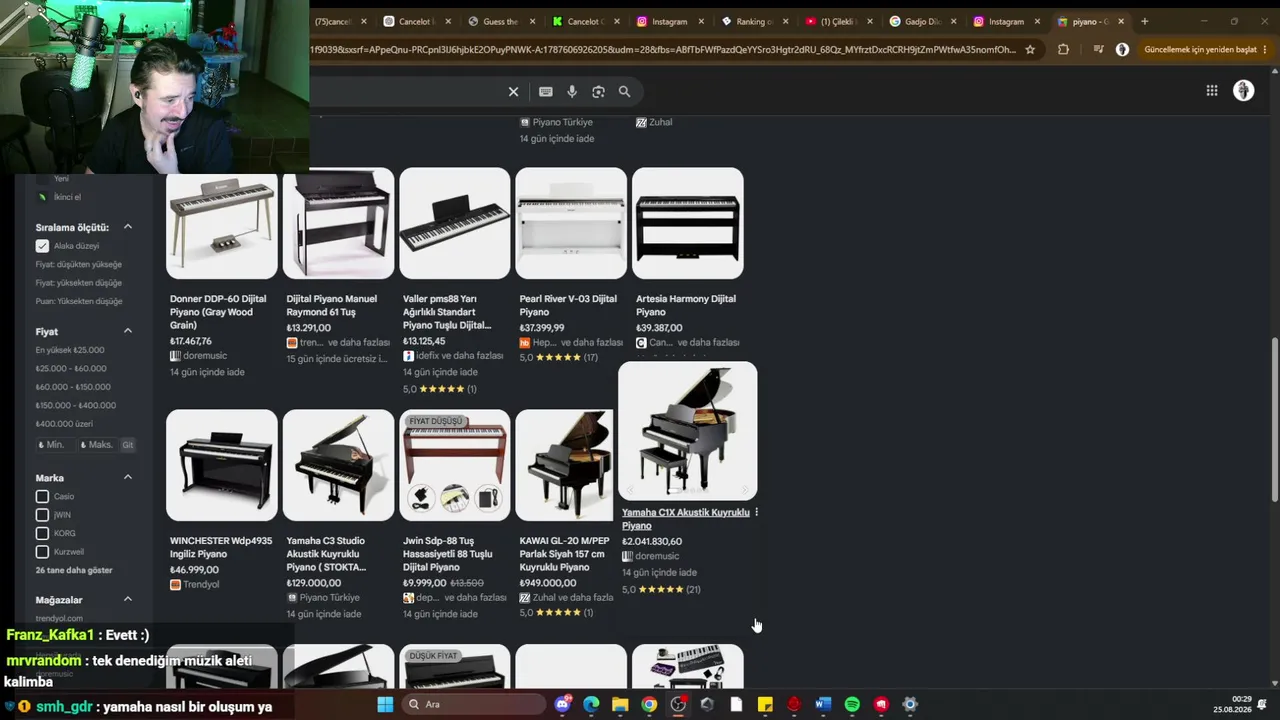Collapse the Marka filter section
1280x720 pixels.
click(x=128, y=477)
